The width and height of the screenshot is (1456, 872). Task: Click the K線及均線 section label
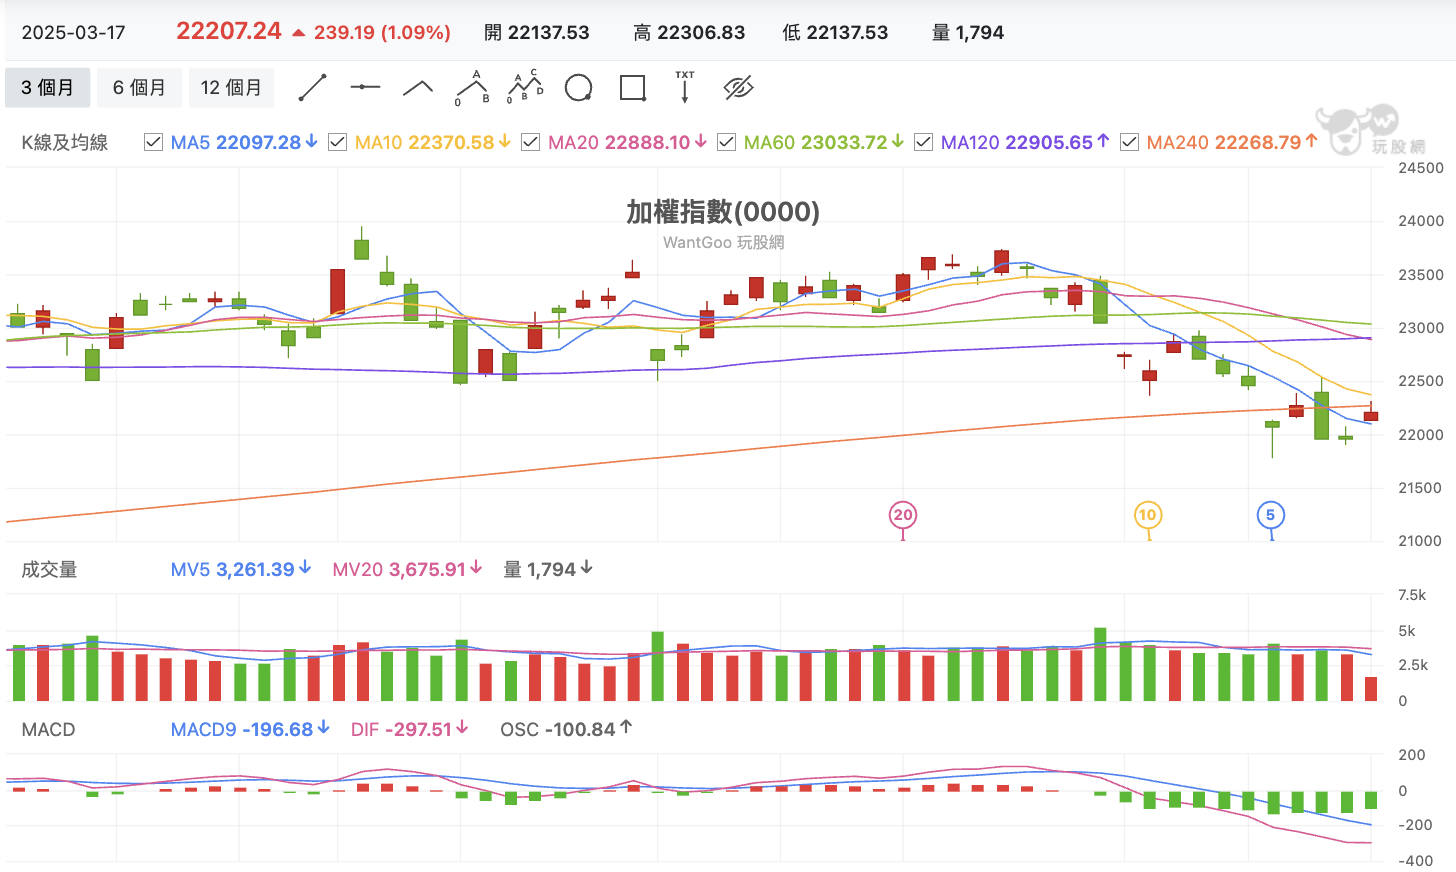65,142
